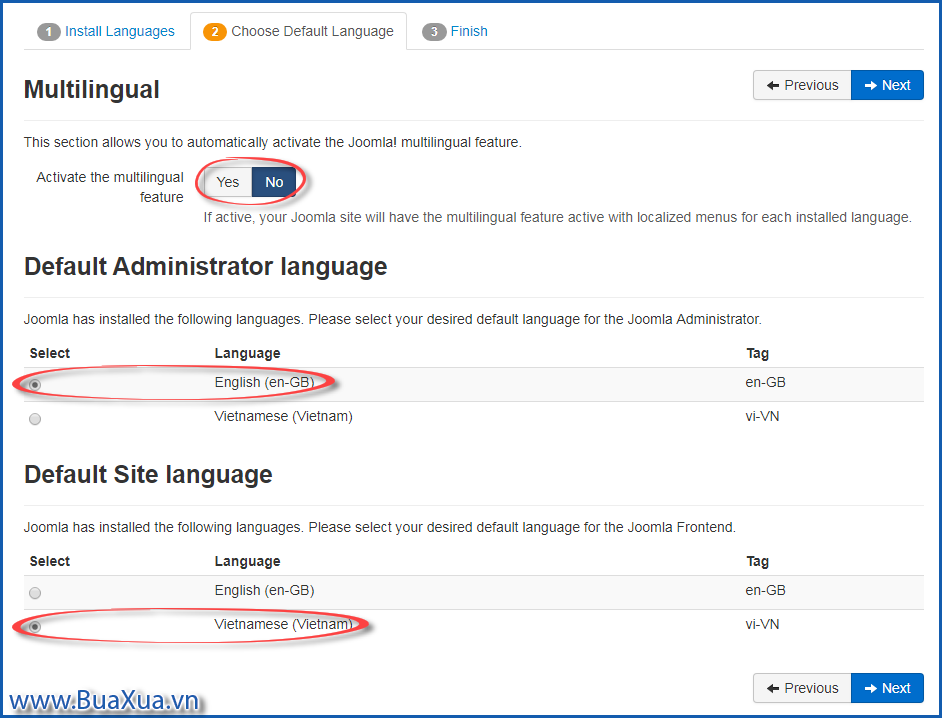942x718 pixels.
Task: Click the vi-VN tag in Administrator table
Action: click(762, 416)
